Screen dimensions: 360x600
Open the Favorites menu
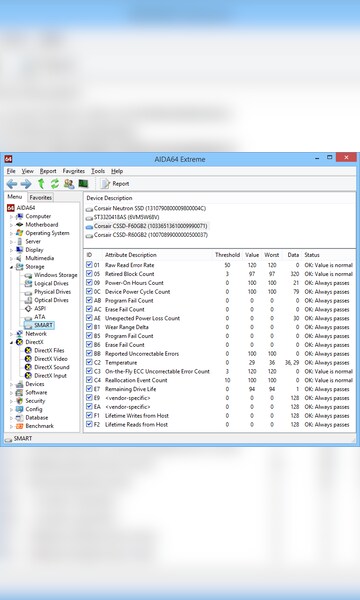[74, 171]
